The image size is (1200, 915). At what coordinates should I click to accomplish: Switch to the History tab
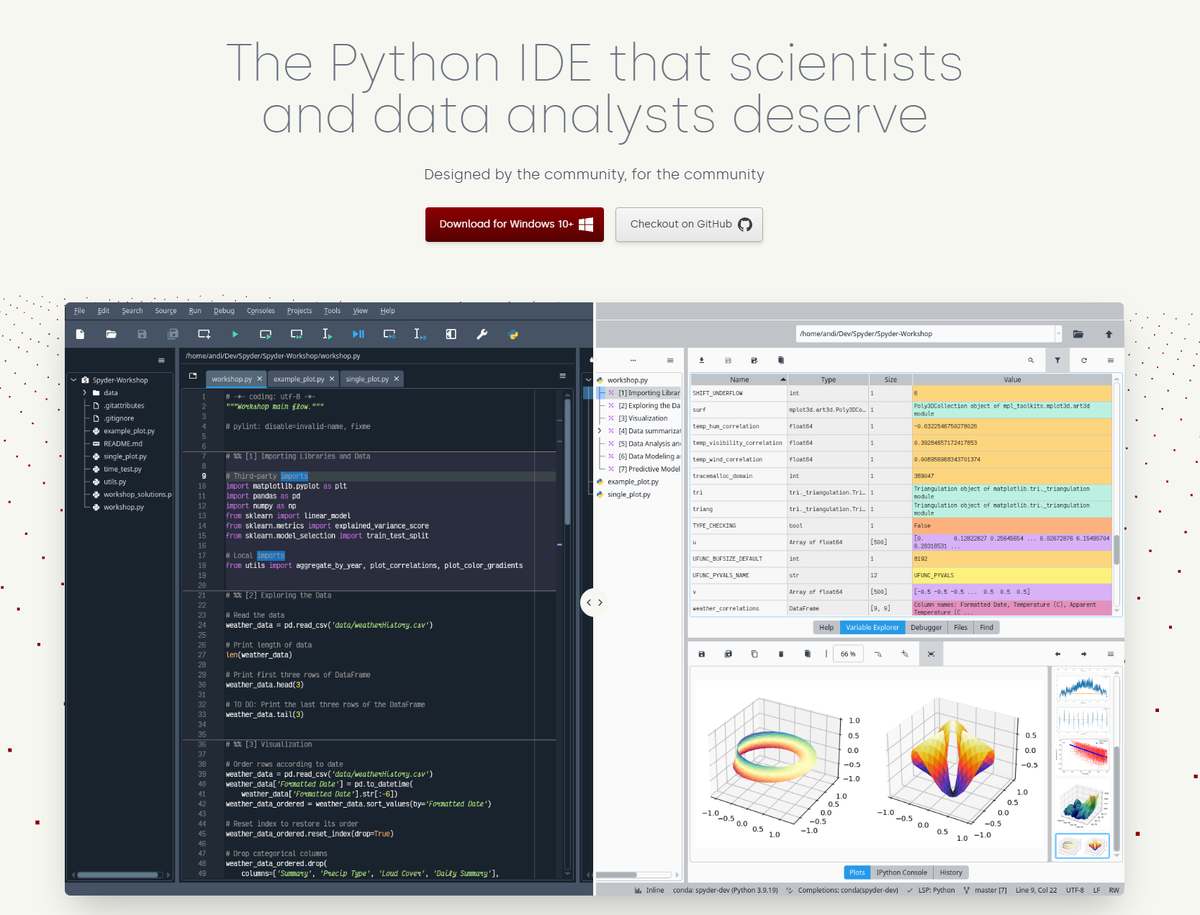coord(951,872)
